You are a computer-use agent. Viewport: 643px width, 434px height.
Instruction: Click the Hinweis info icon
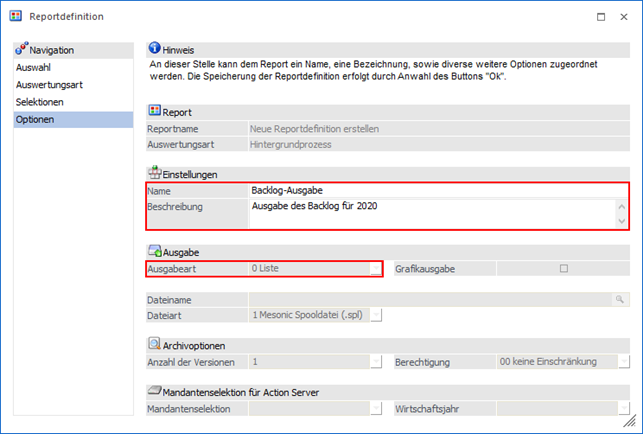pyautogui.click(x=155, y=49)
